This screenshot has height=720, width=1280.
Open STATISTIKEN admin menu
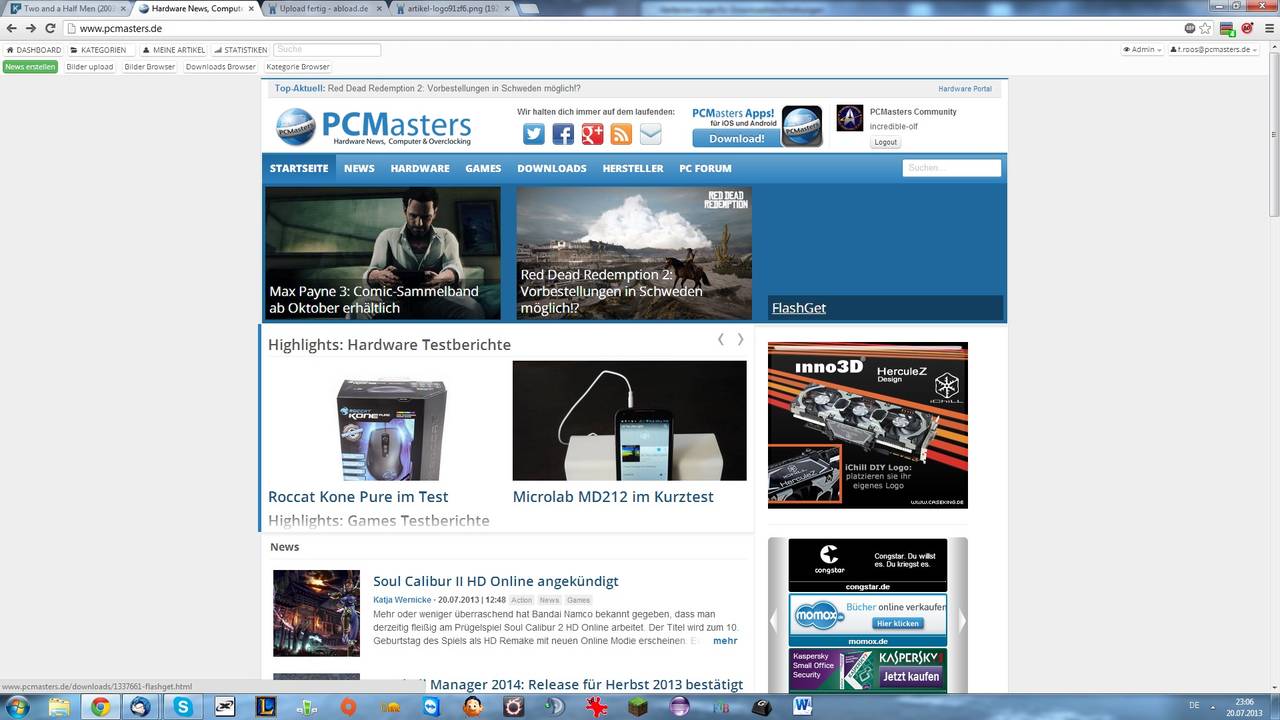241,49
